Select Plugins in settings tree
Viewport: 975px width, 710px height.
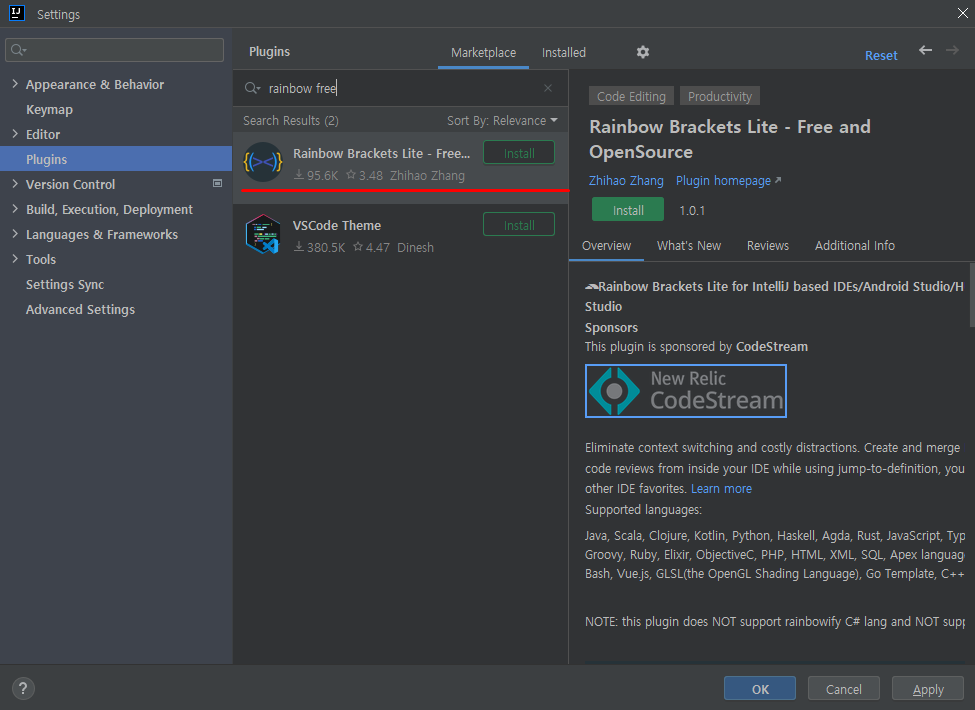pos(116,159)
